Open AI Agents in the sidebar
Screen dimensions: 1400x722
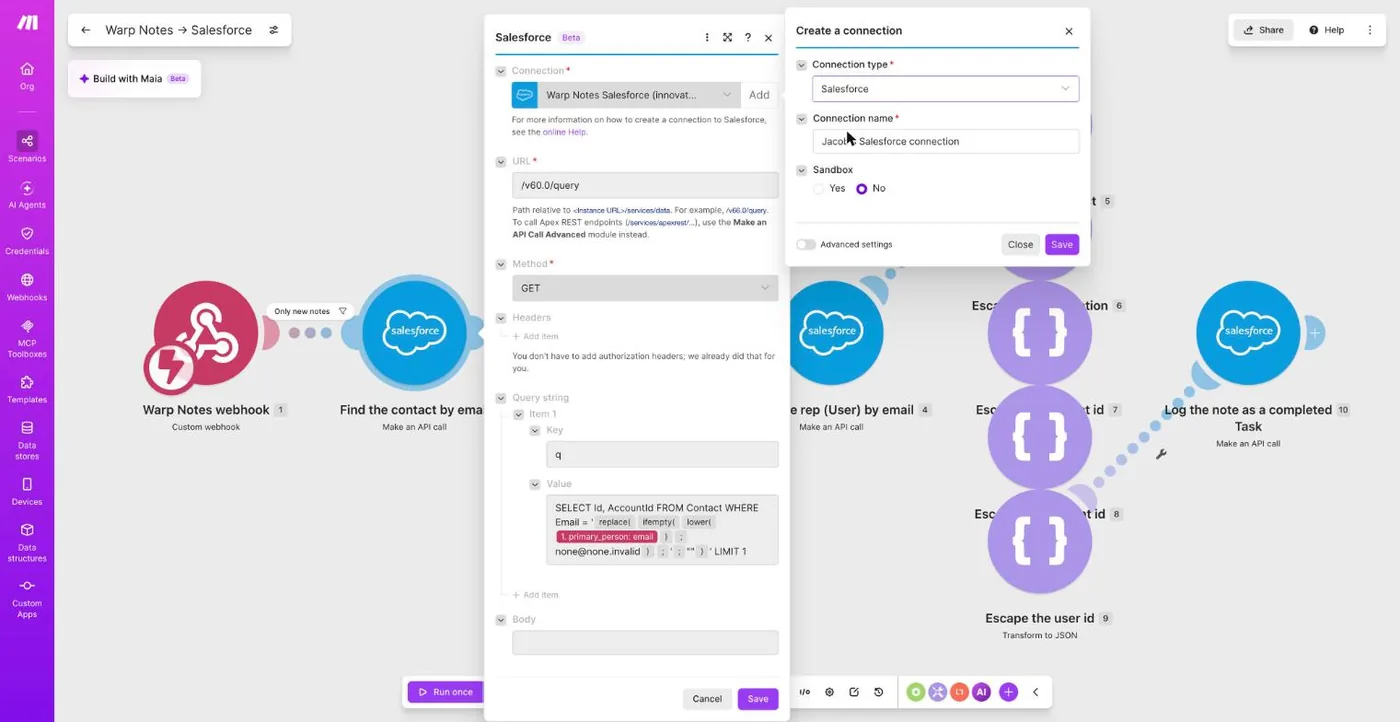tap(27, 194)
